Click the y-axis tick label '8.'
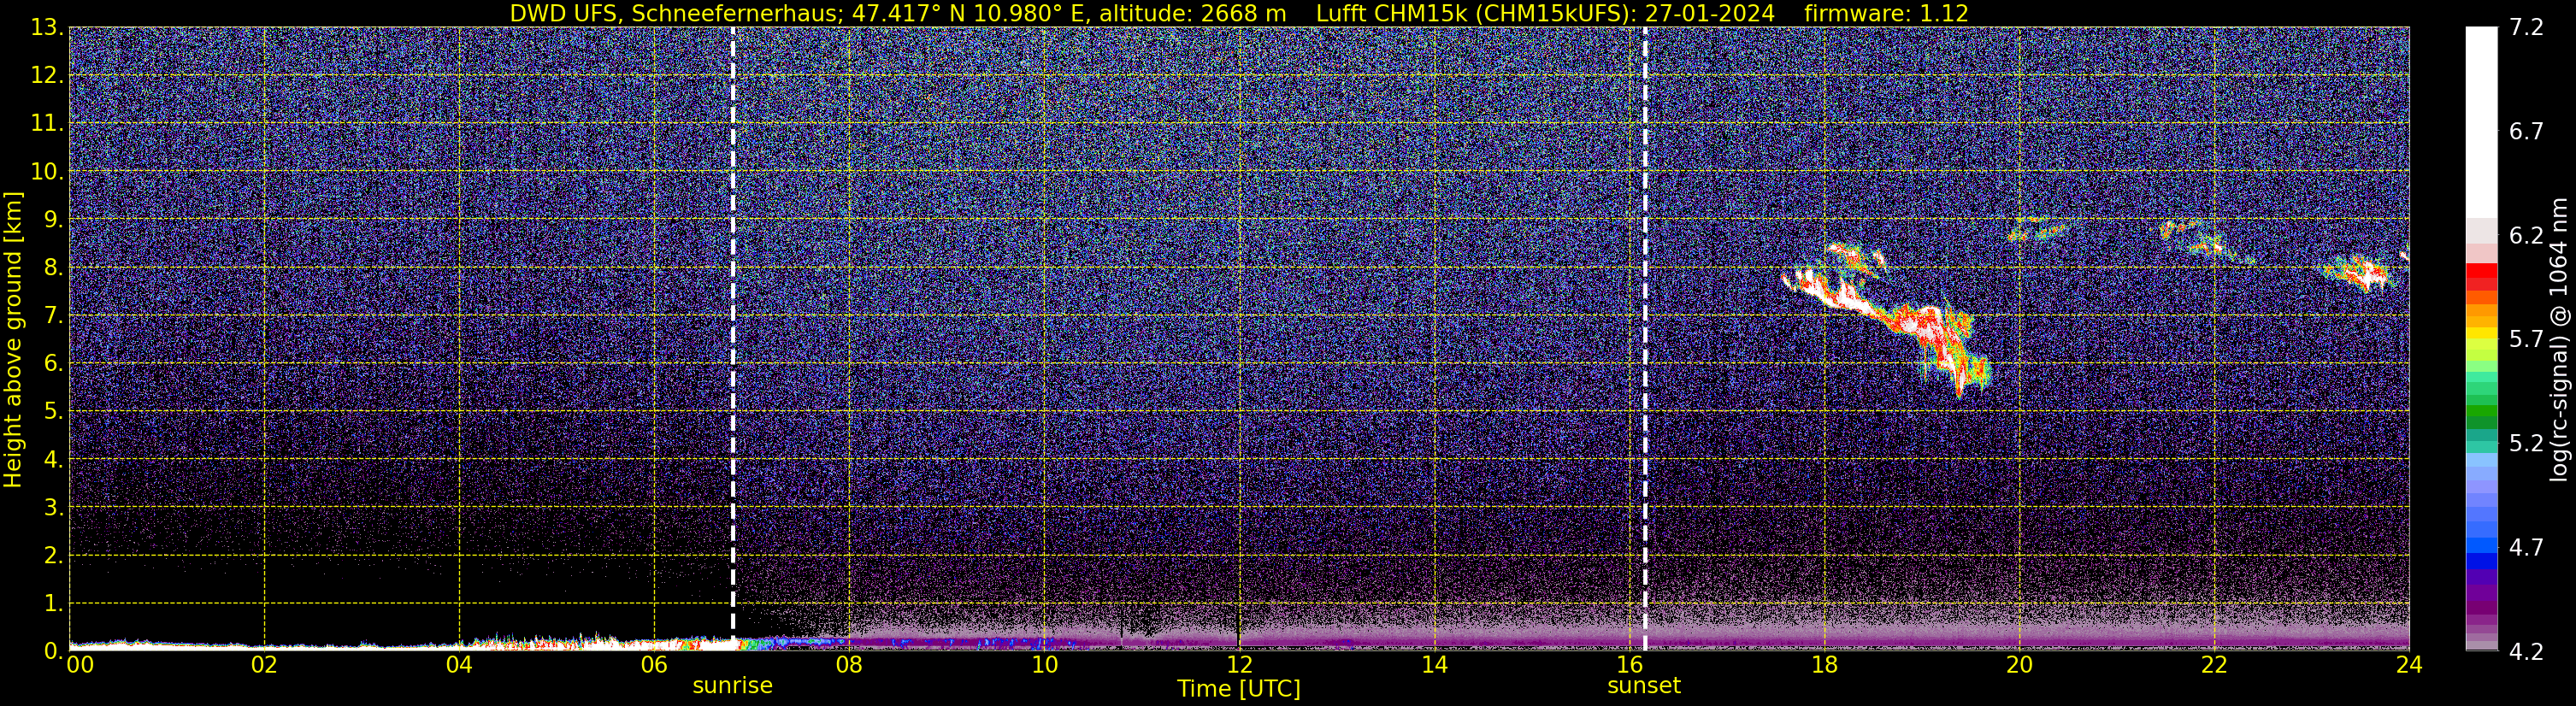This screenshot has height=706, width=2576. pyautogui.click(x=53, y=267)
